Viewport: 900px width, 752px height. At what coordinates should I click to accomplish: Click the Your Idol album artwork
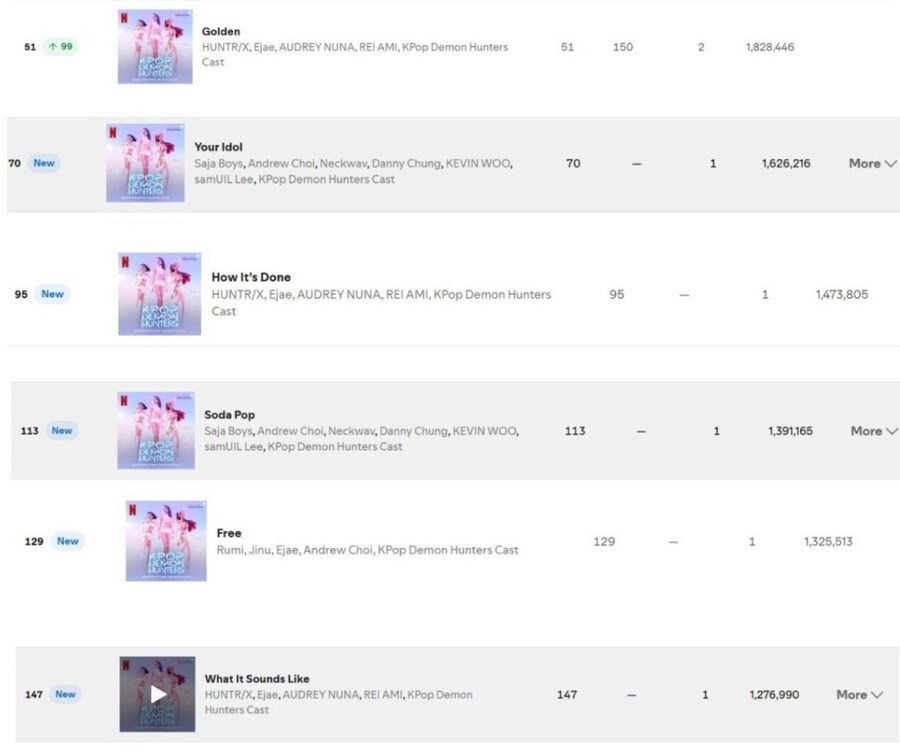145,163
